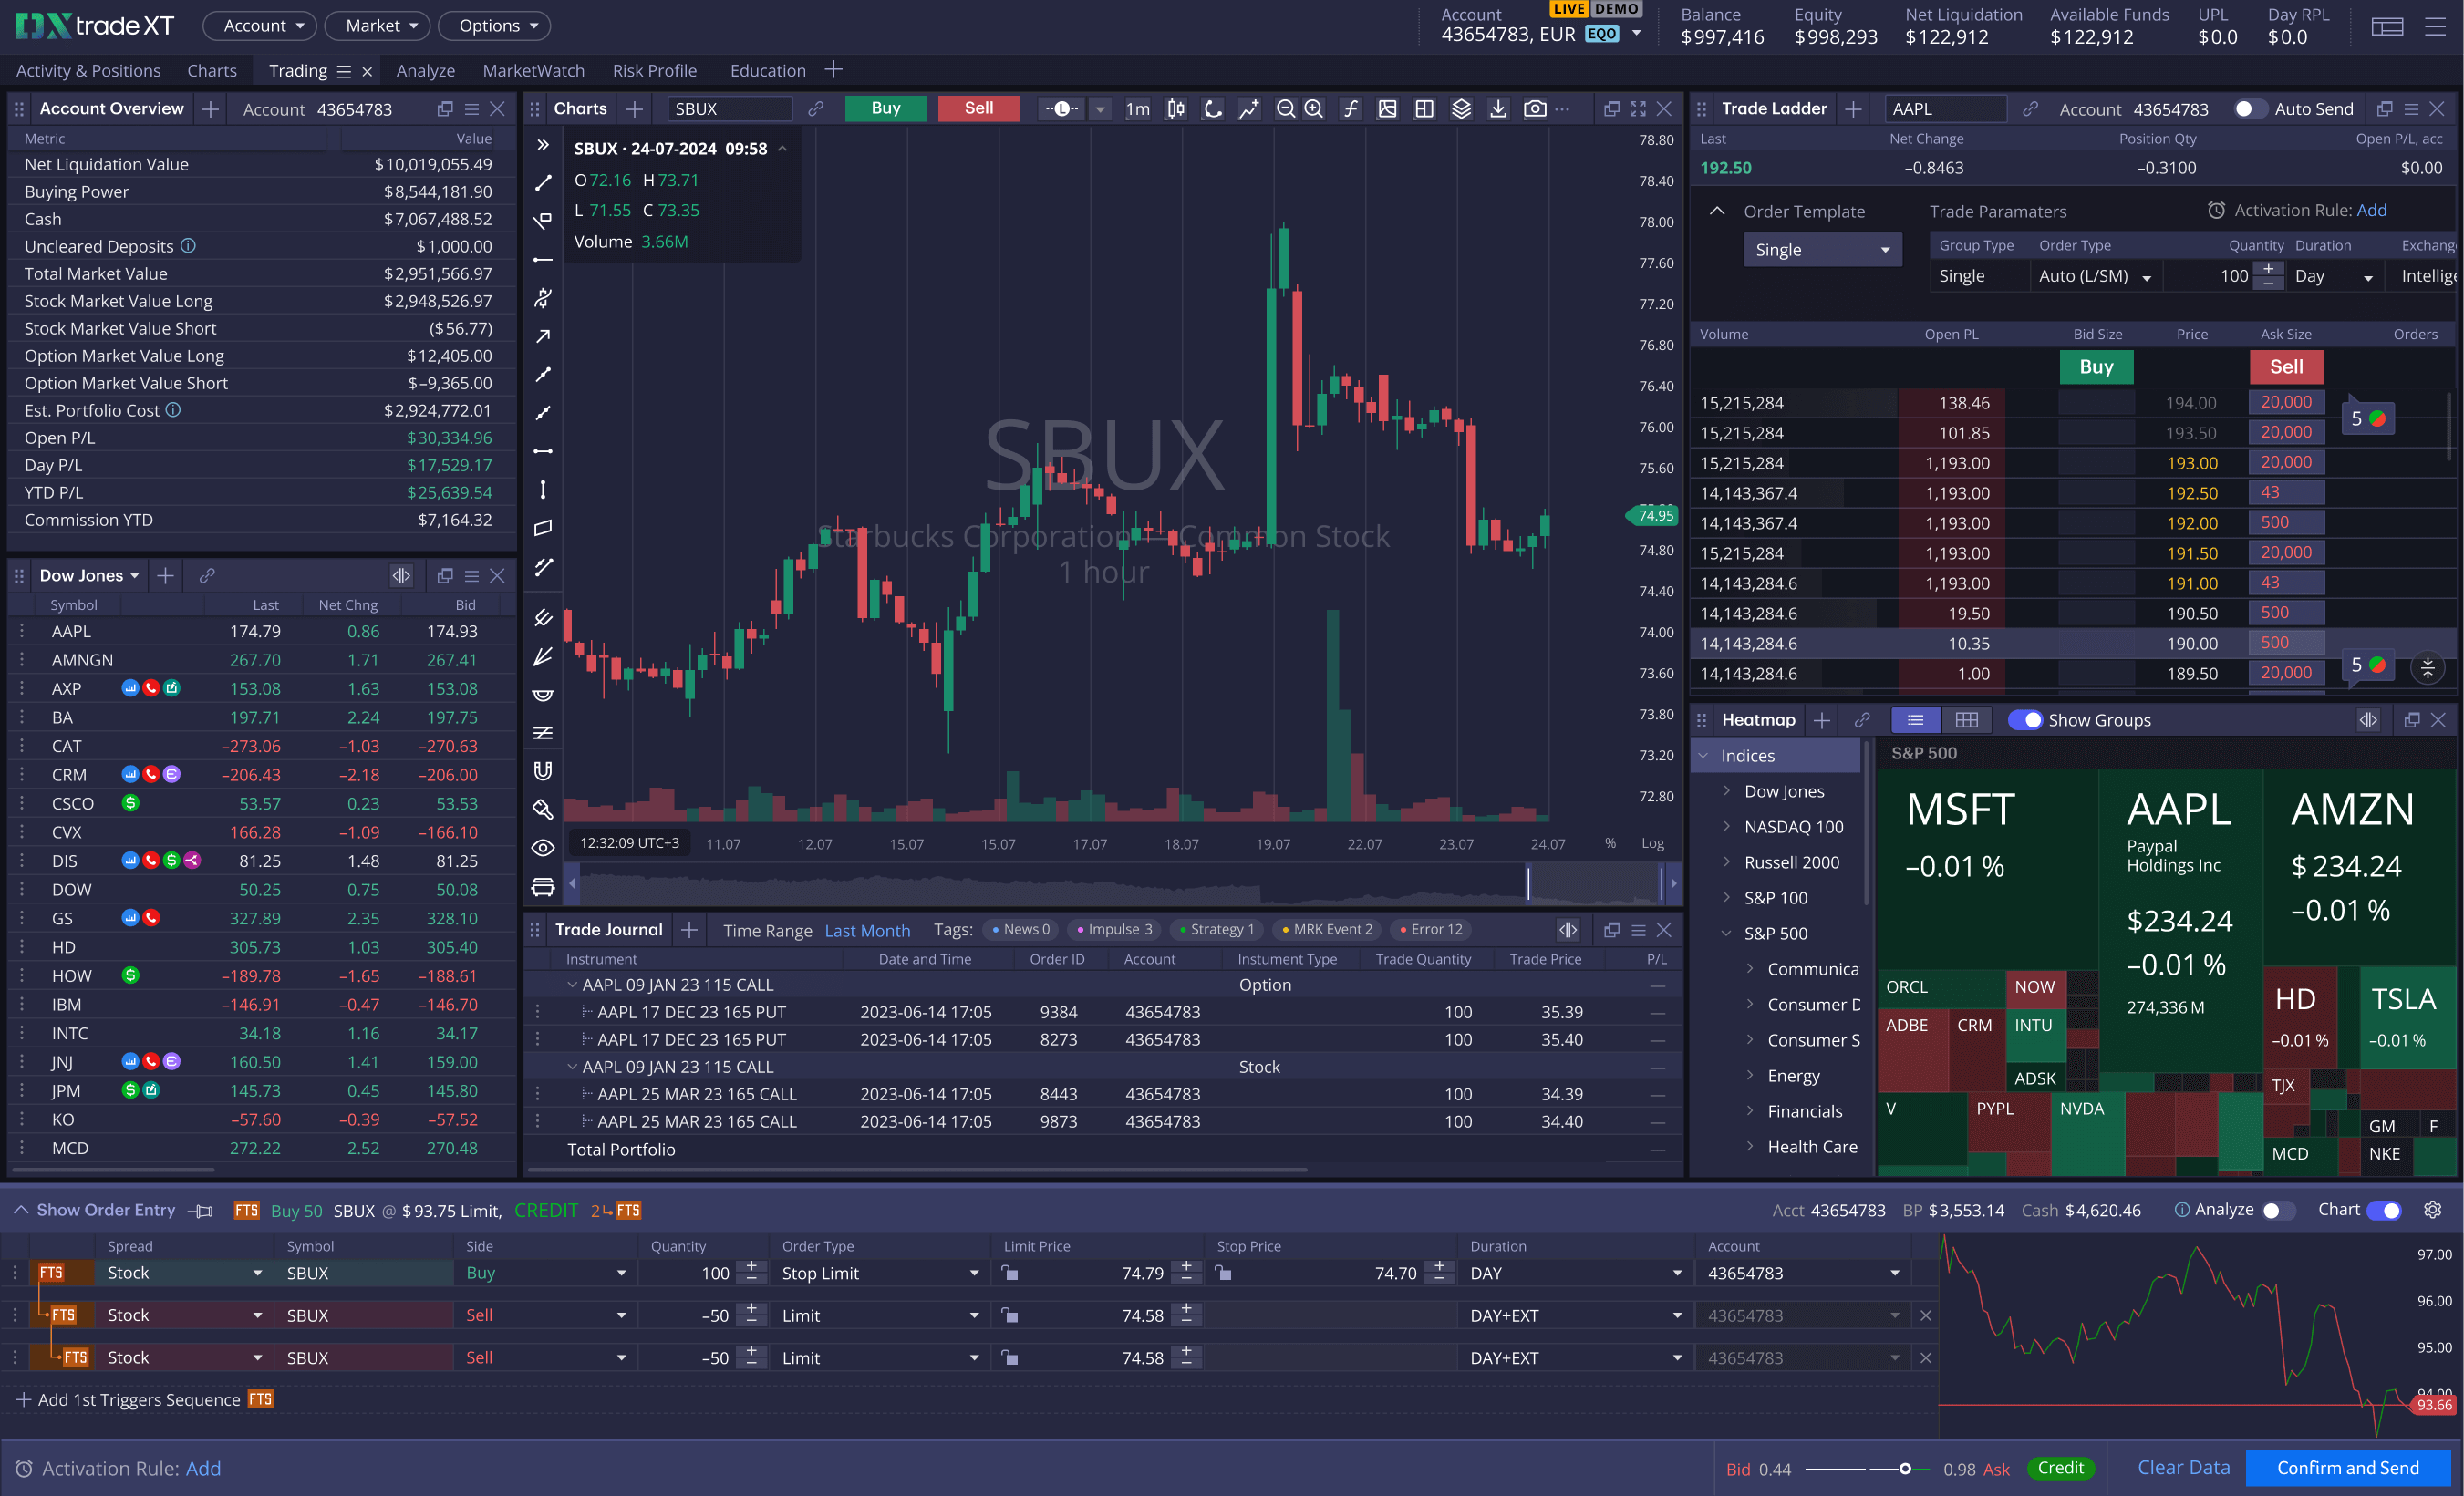Remove the second Sell order row
The image size is (2464, 1496).
pos(1925,1358)
